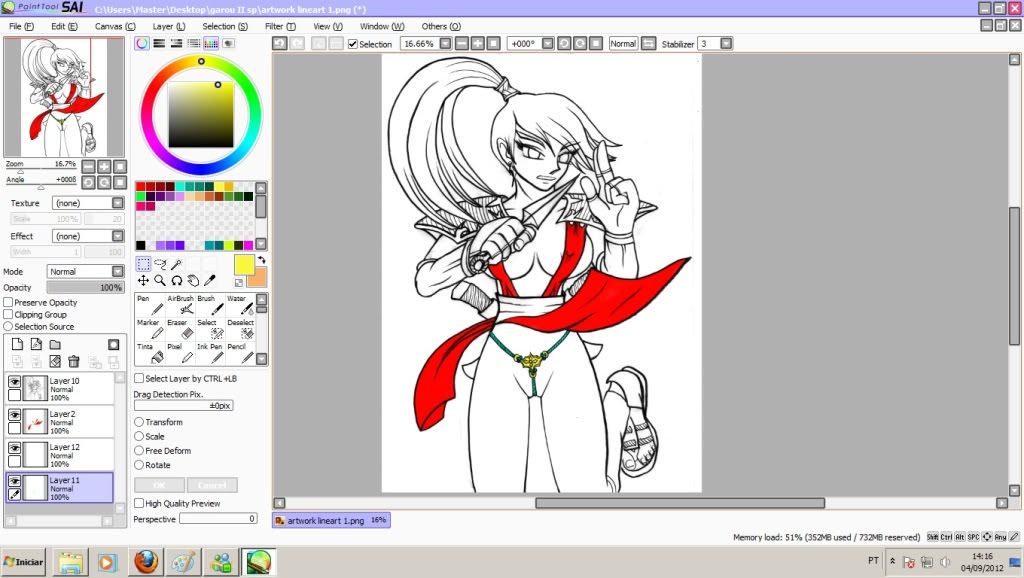Pick the Water brush tool
The image size is (1024, 578).
pyautogui.click(x=240, y=305)
